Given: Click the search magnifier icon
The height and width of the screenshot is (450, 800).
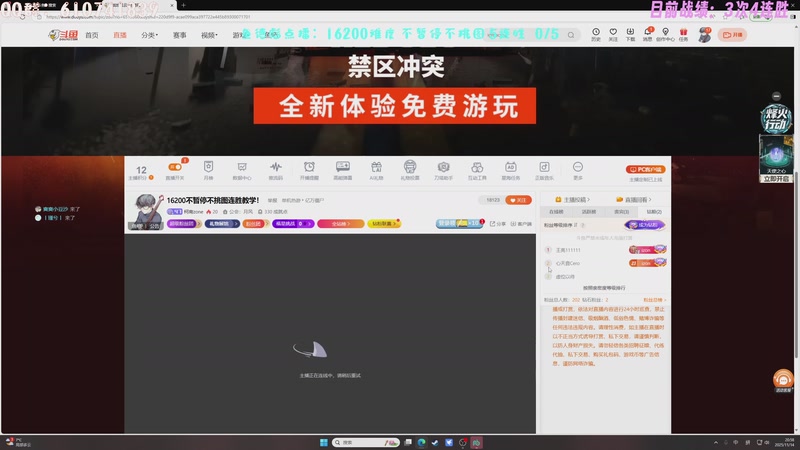Looking at the screenshot, I should 571,35.
